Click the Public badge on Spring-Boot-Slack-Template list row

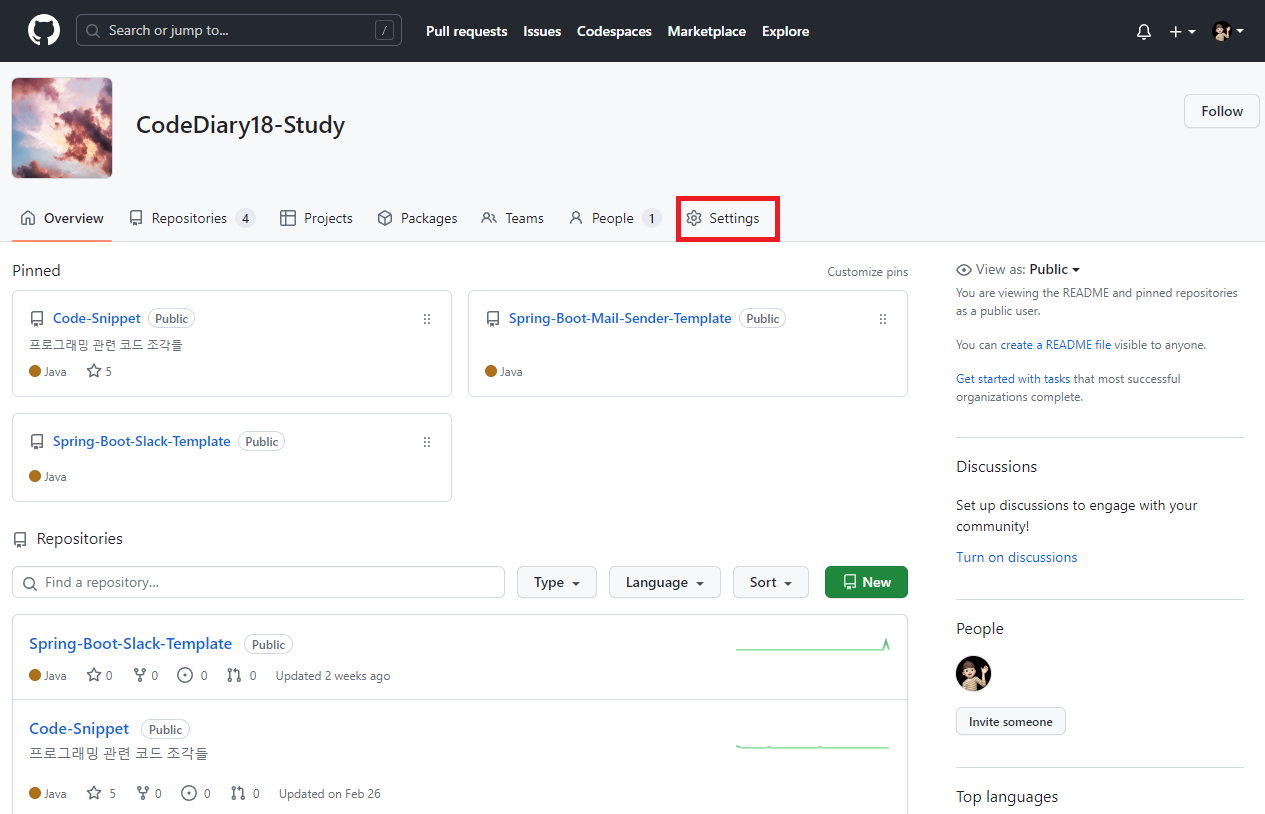(x=268, y=645)
